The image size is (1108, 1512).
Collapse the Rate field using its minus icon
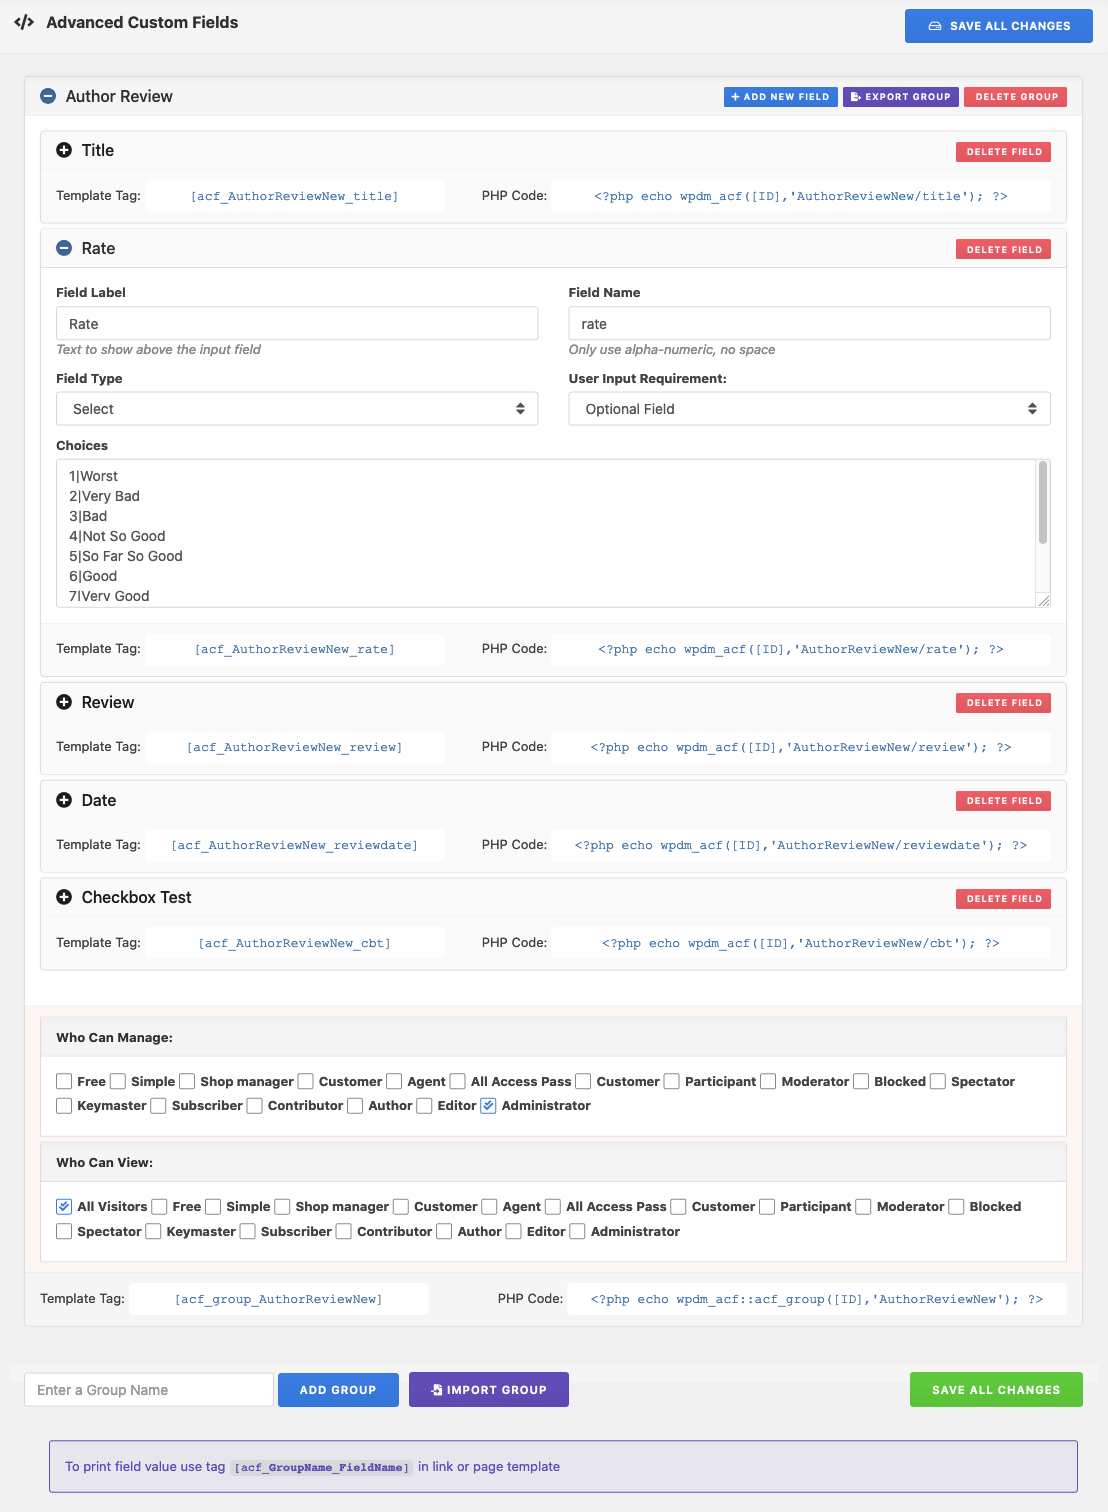point(65,248)
